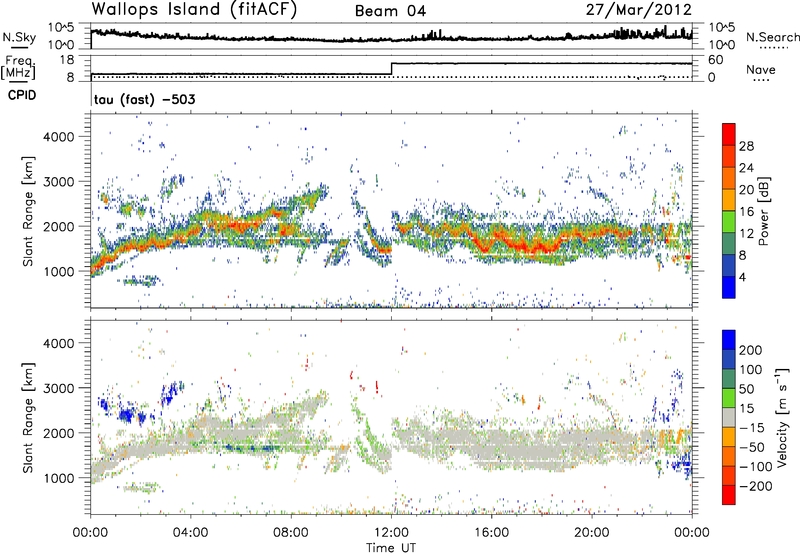Viewport: 800px width, 554px height.
Task: Click the '3000' label on the power panel
Action: (58, 182)
